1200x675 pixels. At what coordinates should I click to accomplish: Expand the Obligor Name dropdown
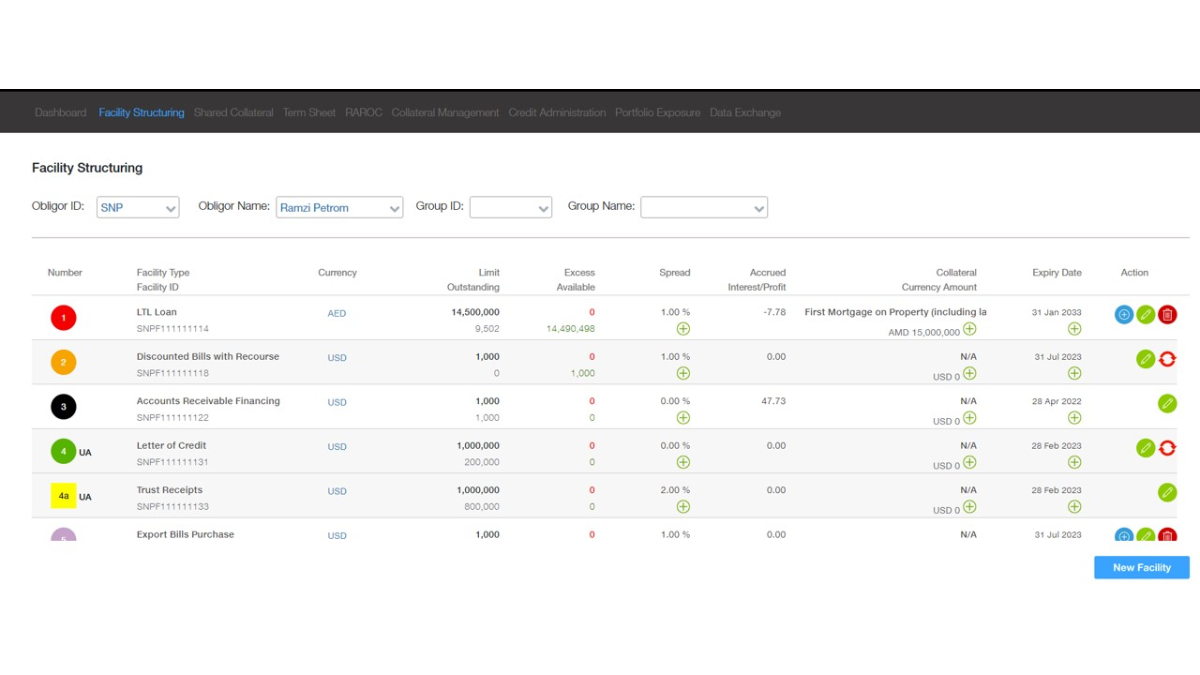click(x=339, y=208)
